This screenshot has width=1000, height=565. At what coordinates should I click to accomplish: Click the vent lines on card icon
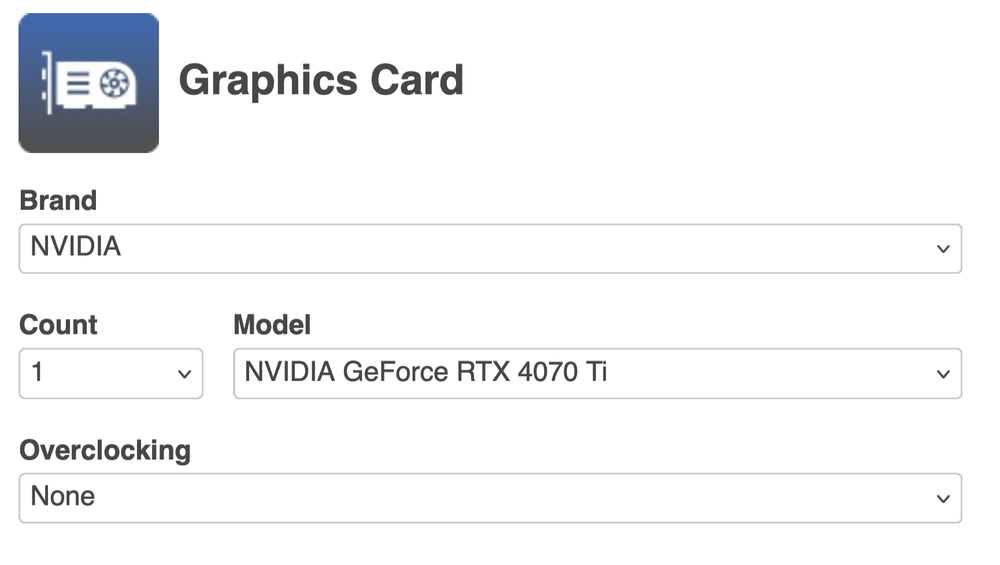(x=76, y=84)
